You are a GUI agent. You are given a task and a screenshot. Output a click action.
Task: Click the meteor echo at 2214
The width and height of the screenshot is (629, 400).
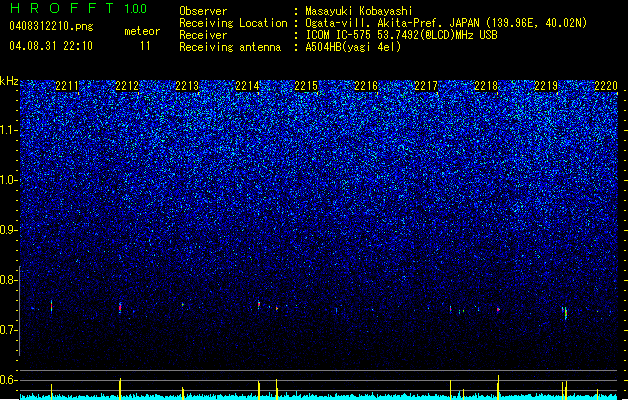click(259, 305)
